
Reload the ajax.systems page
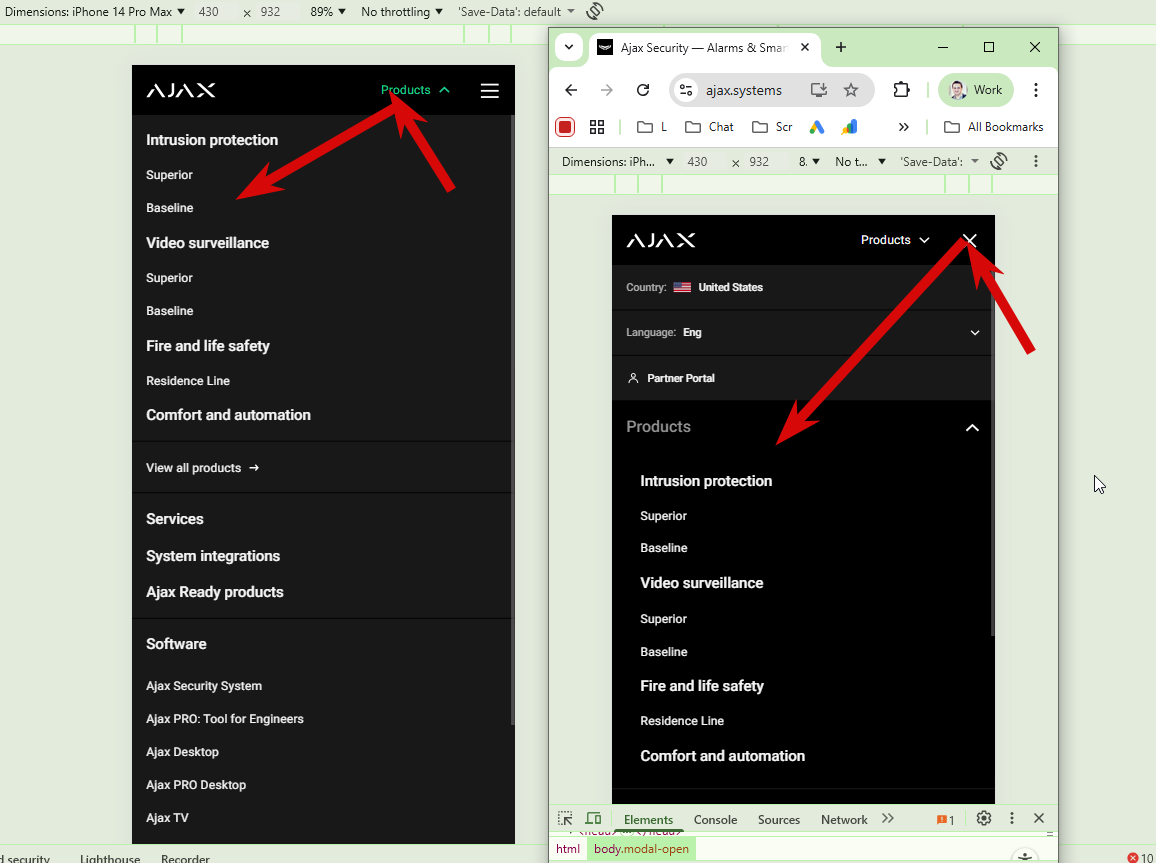643,90
